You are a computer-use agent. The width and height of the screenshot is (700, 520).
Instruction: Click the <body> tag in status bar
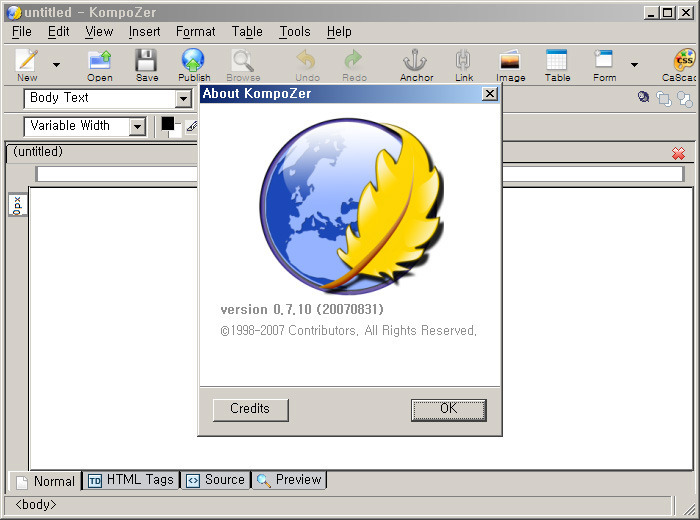pyautogui.click(x=36, y=505)
